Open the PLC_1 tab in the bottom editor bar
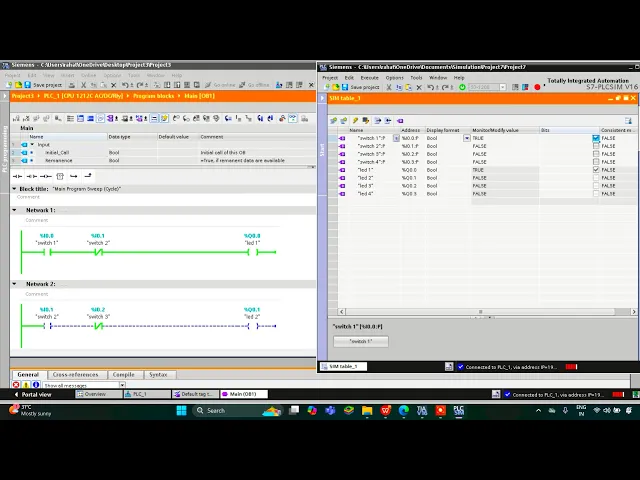This screenshot has width=640, height=480. (147, 394)
